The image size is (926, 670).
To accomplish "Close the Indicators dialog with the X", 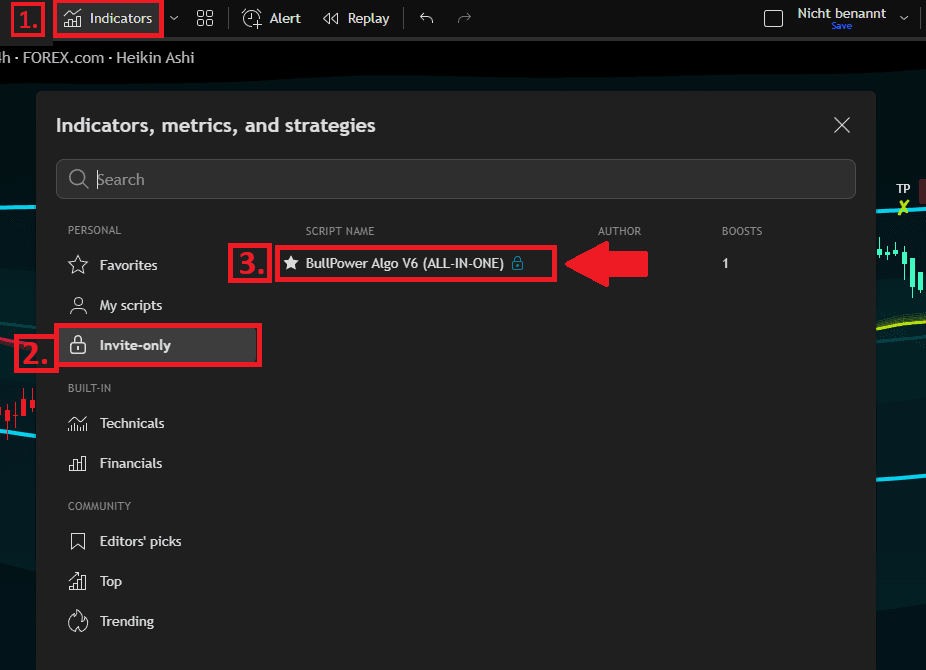I will coord(842,125).
